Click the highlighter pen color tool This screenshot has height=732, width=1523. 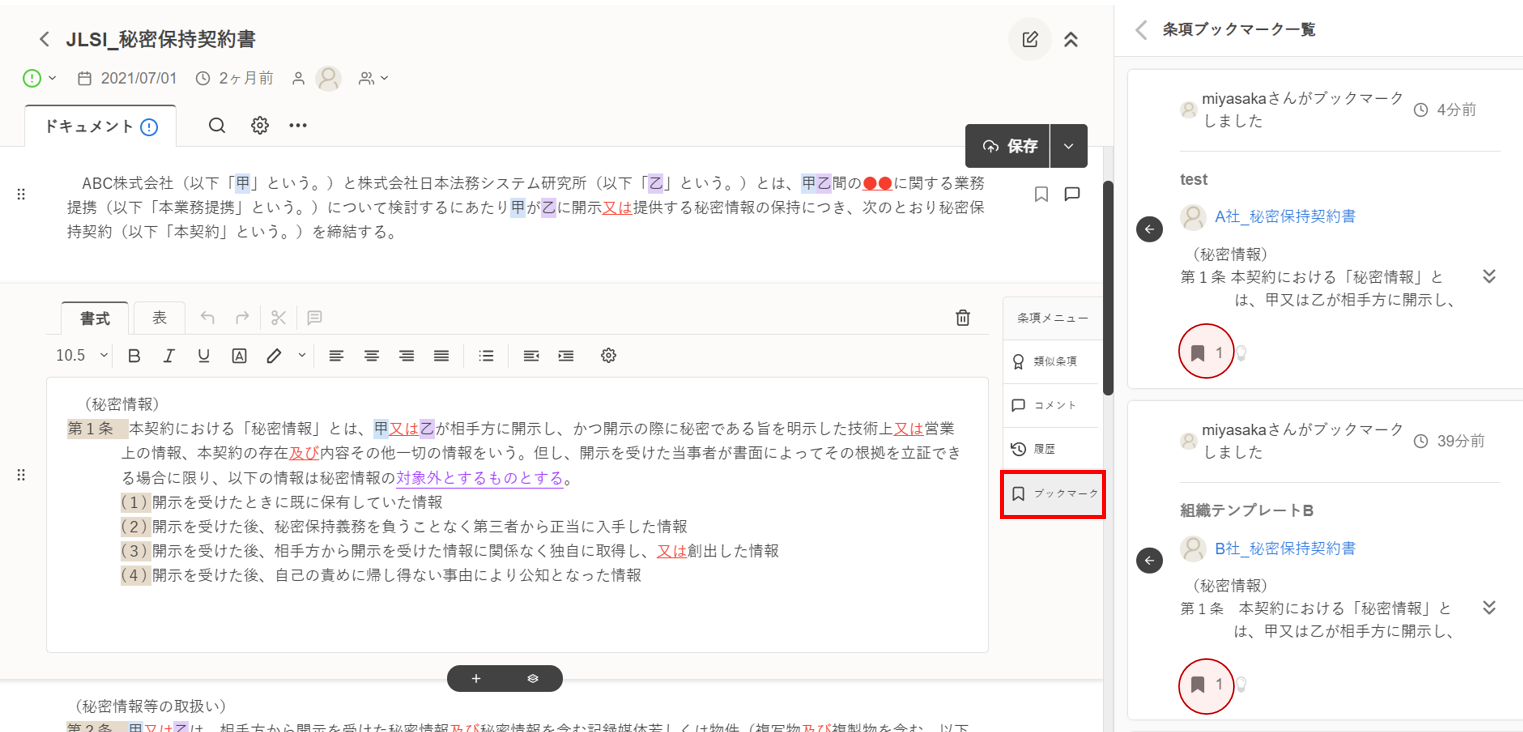click(274, 356)
